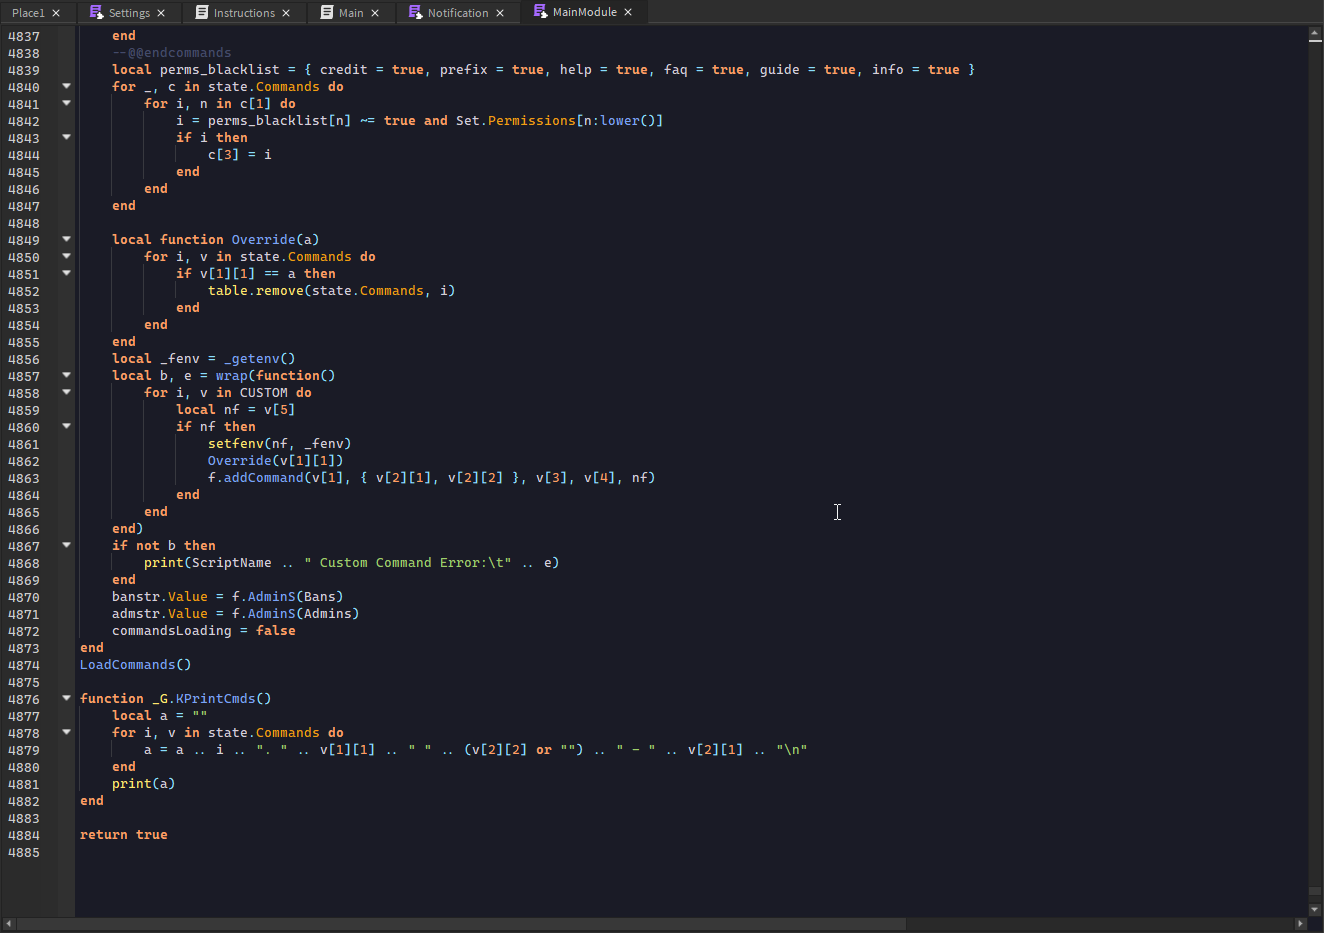Click the Main tab document icon
This screenshot has height=933, width=1324.
click(327, 13)
